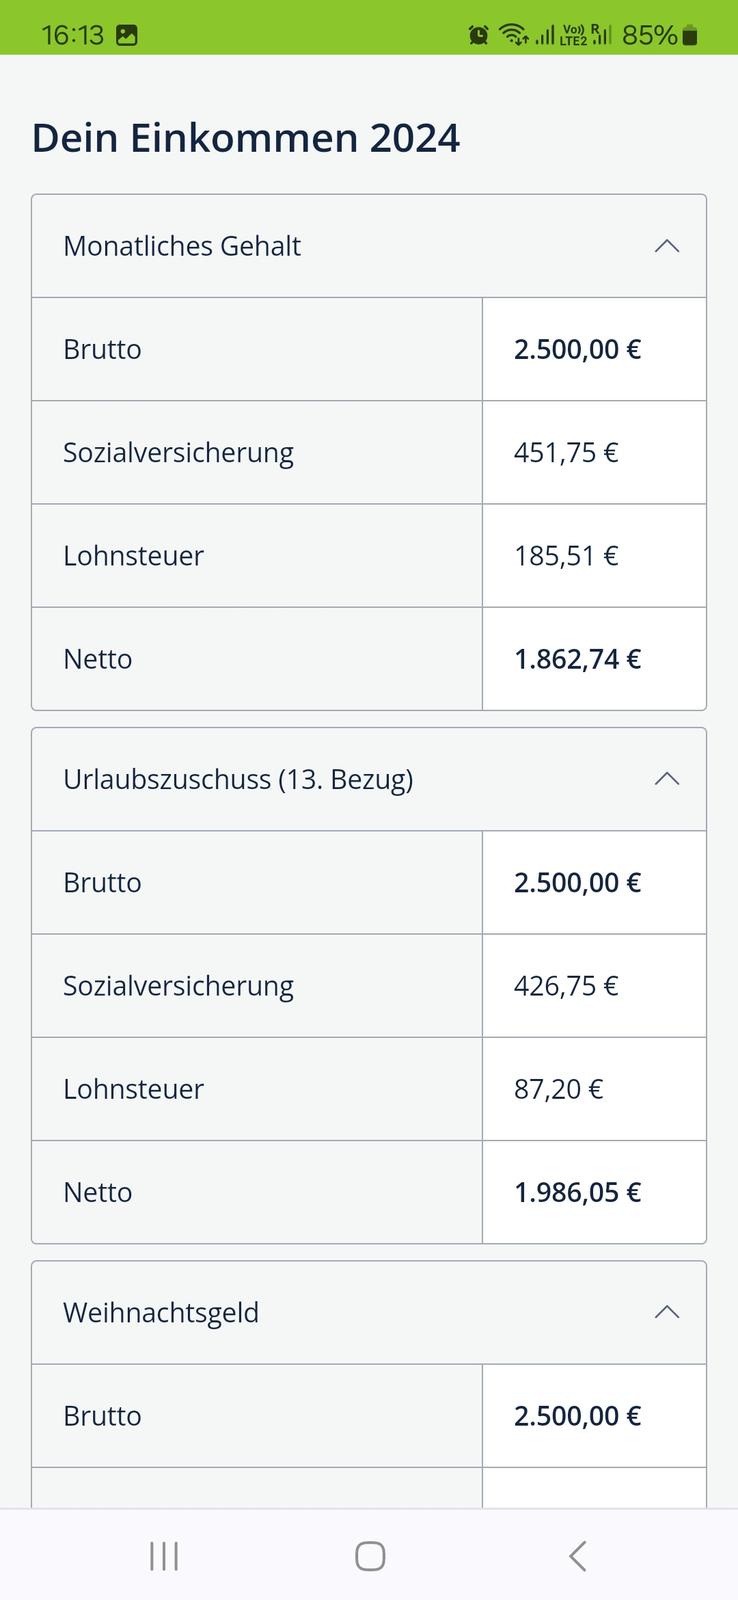Tap the LTE2 signal strength icon
738x1600 pixels.
[x=574, y=35]
